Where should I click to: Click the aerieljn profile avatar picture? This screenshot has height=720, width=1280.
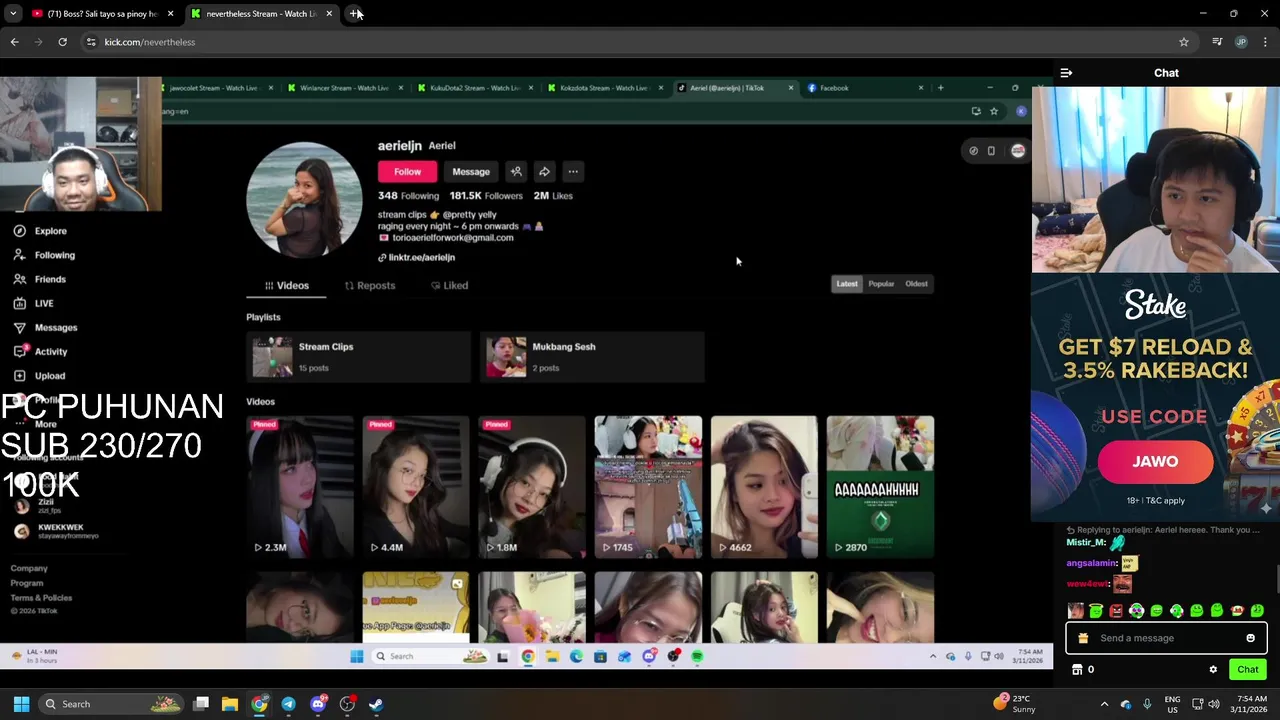click(304, 199)
